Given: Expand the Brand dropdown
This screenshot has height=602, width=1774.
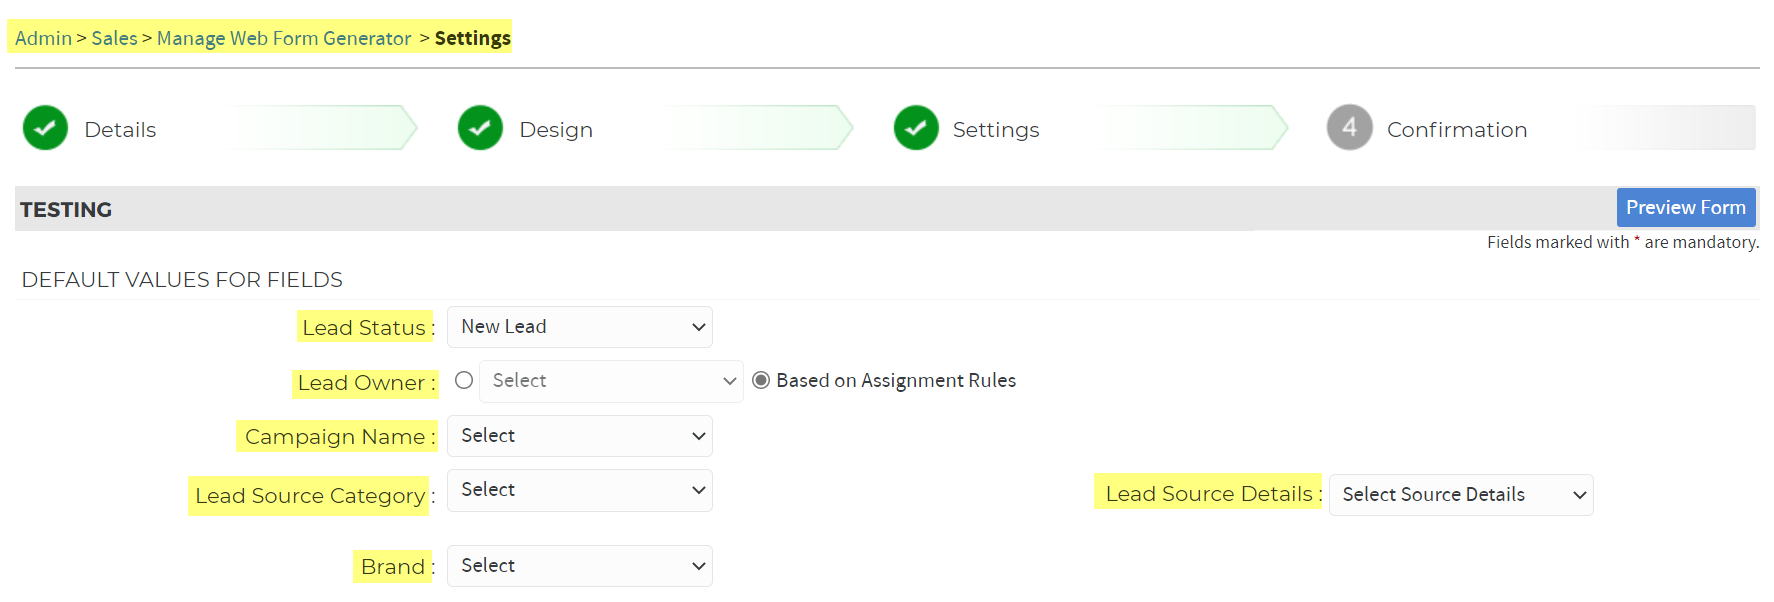Looking at the screenshot, I should click(580, 566).
